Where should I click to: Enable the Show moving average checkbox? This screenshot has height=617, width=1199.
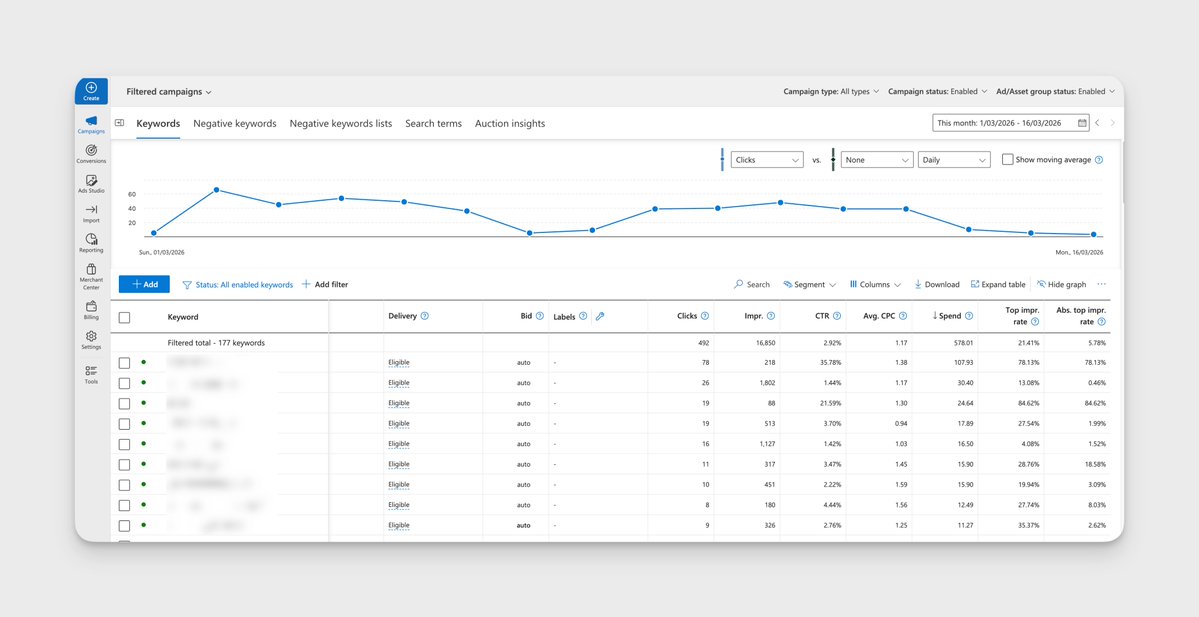point(1009,159)
